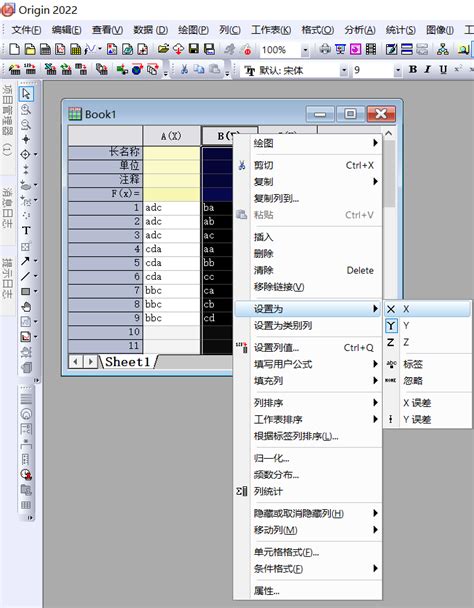This screenshot has height=608, width=474.
Task: Open the zoom 100% dropdown
Action: [305, 50]
